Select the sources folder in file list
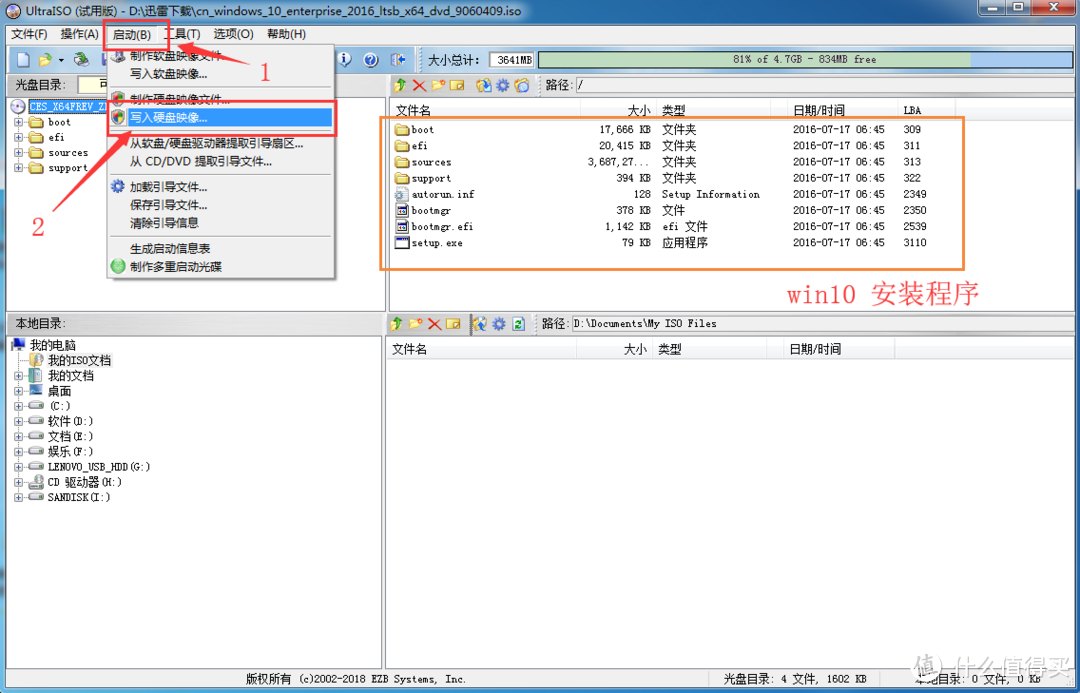 (x=431, y=163)
